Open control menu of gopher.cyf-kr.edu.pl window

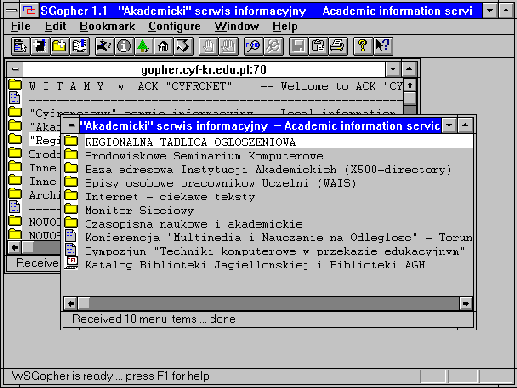click(x=15, y=69)
